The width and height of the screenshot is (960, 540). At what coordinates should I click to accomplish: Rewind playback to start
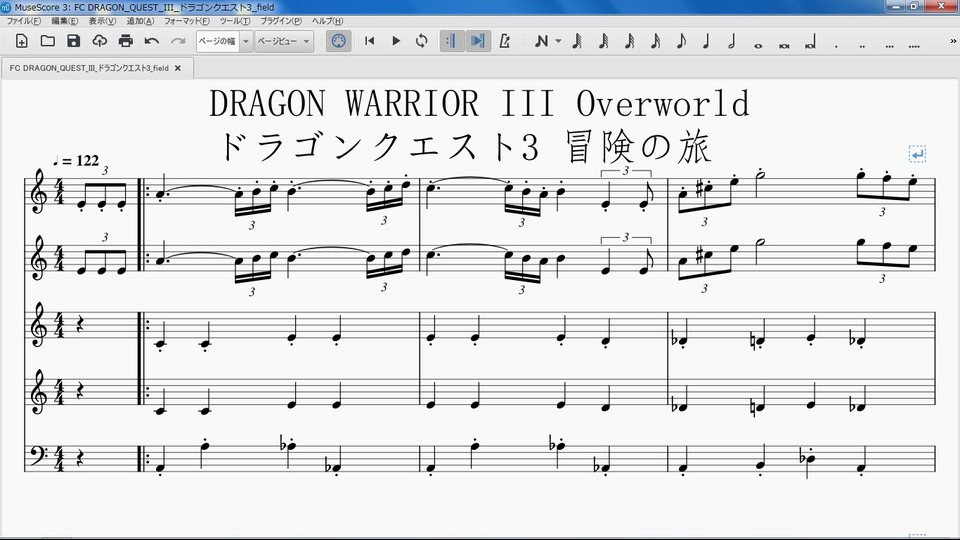369,41
